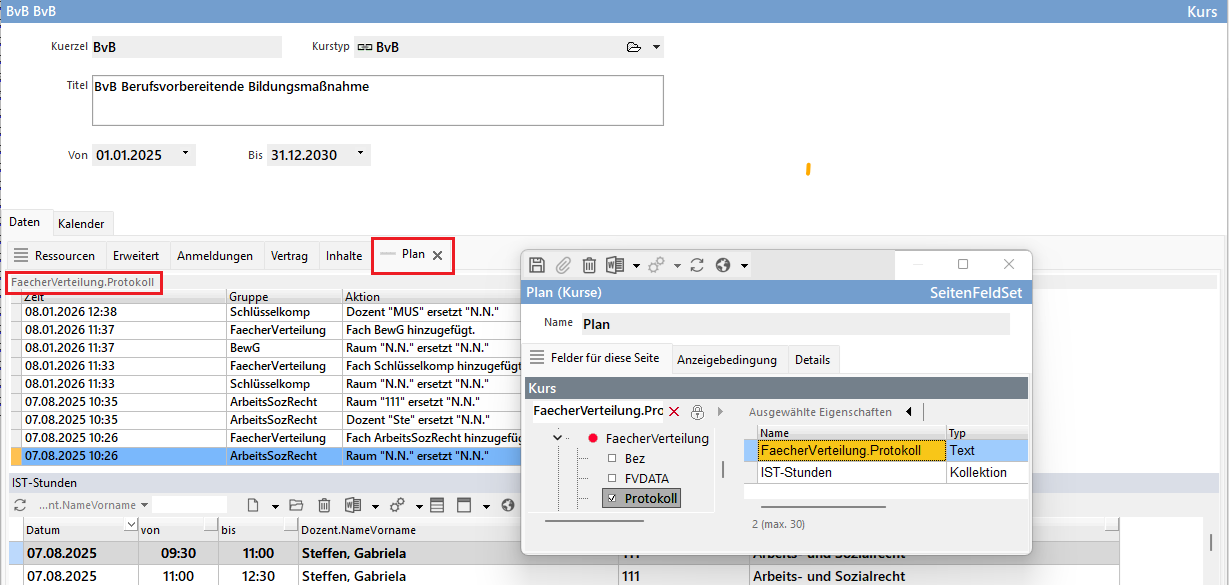
Task: Click the globe icon in Plan dialog toolbar
Action: tap(723, 265)
